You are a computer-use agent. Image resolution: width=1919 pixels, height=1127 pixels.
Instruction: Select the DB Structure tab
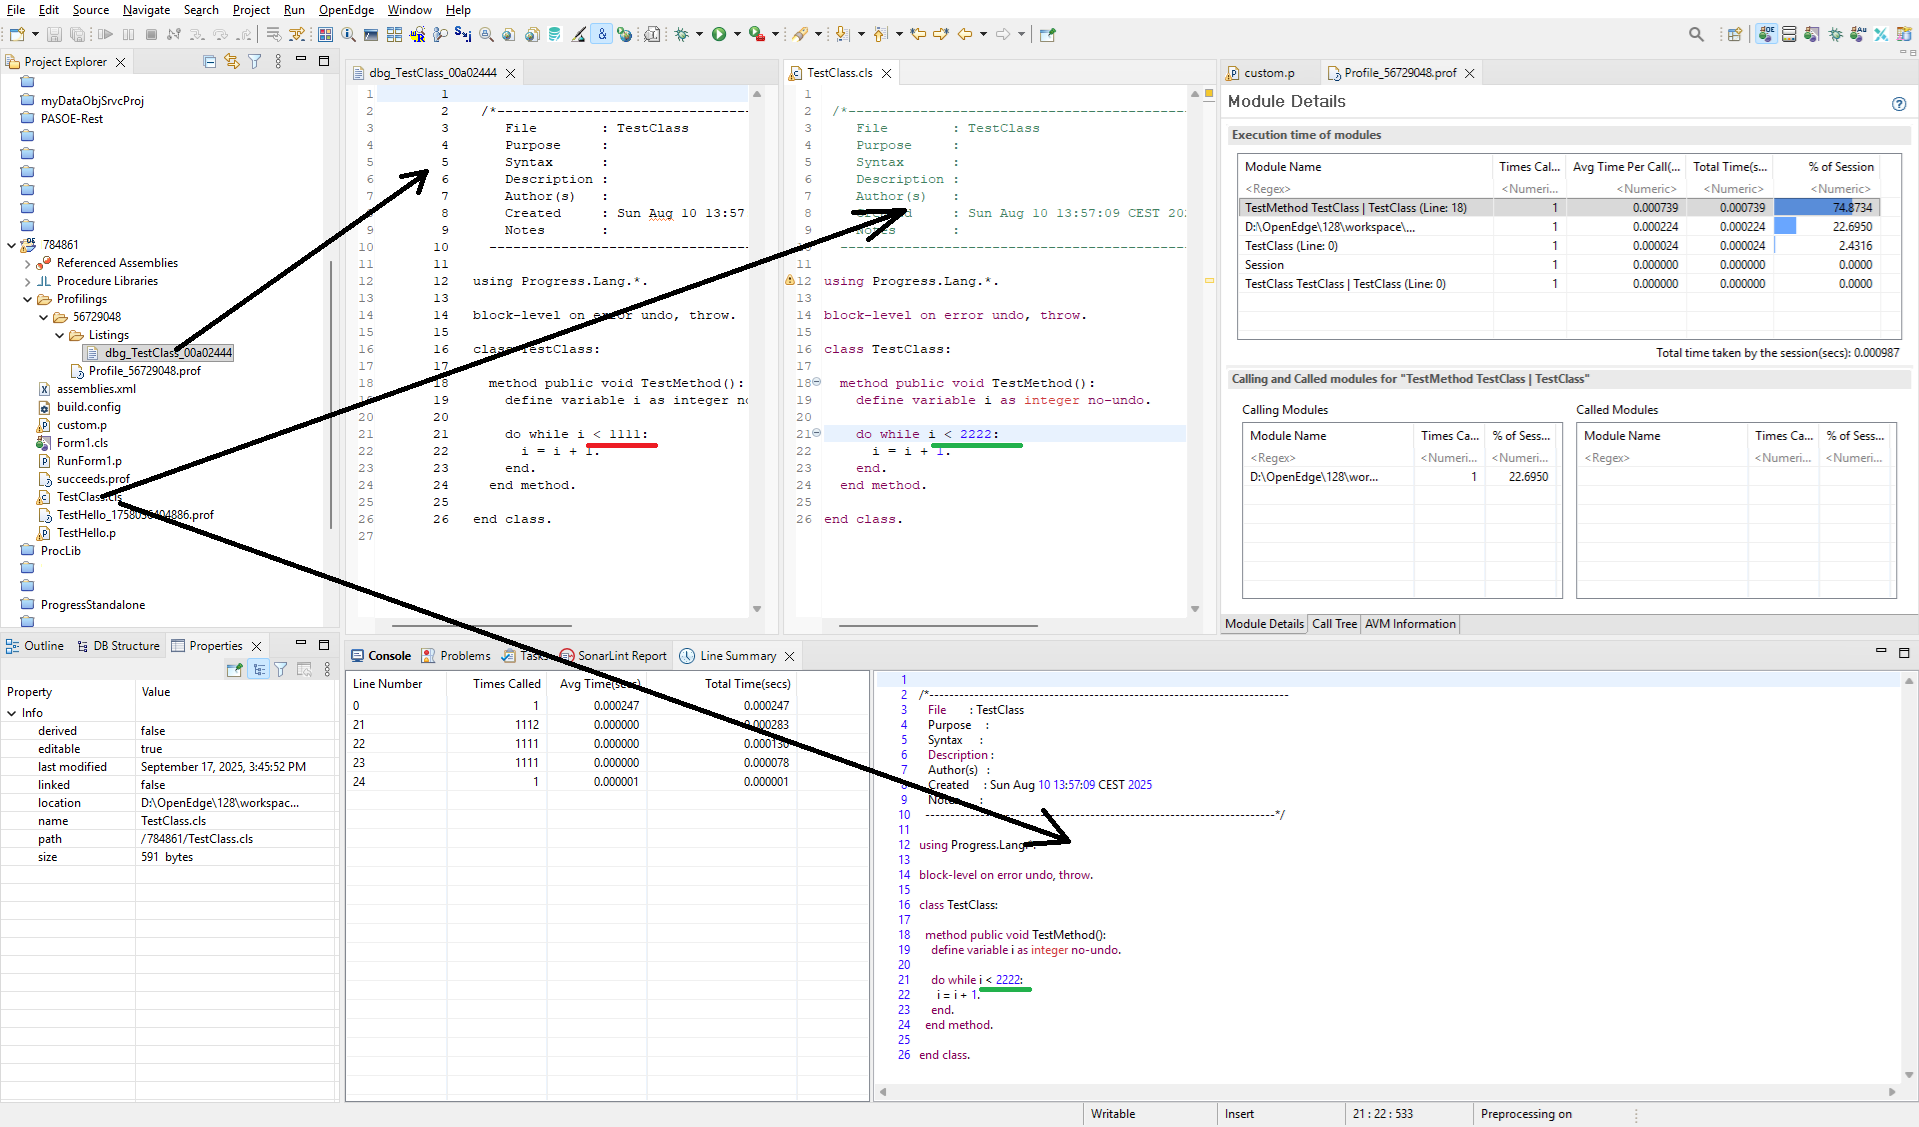tap(117, 646)
